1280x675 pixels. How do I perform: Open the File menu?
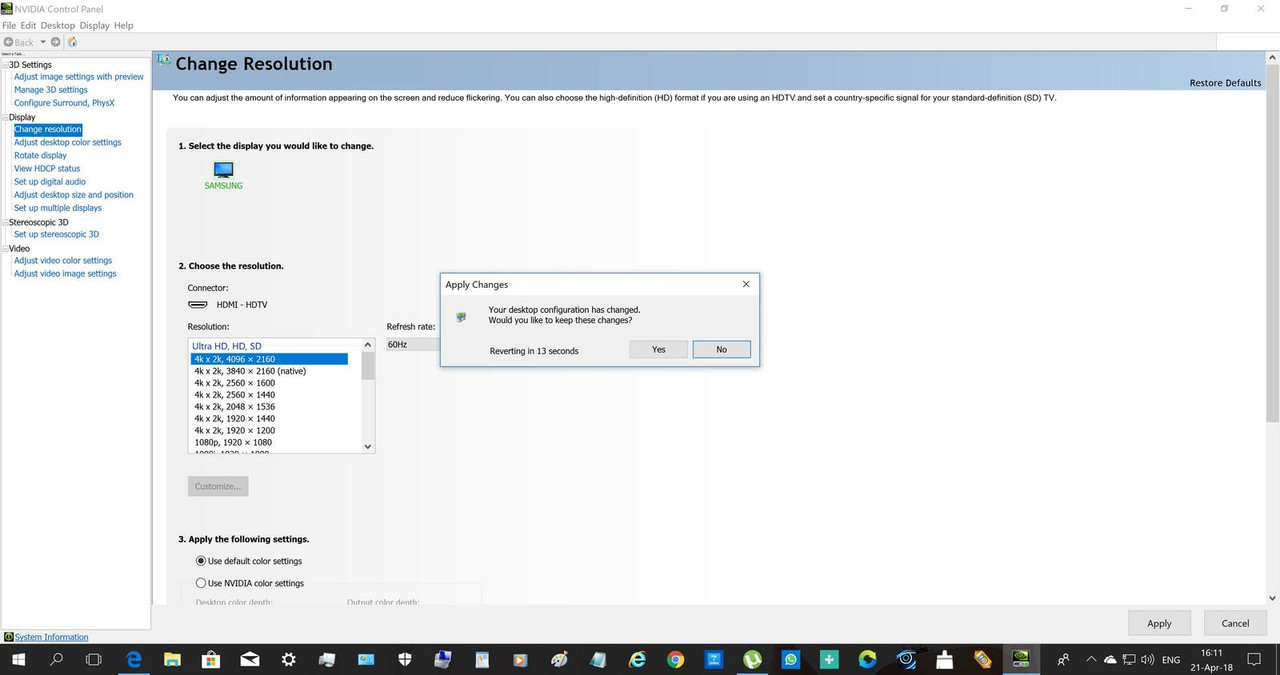click(9, 25)
